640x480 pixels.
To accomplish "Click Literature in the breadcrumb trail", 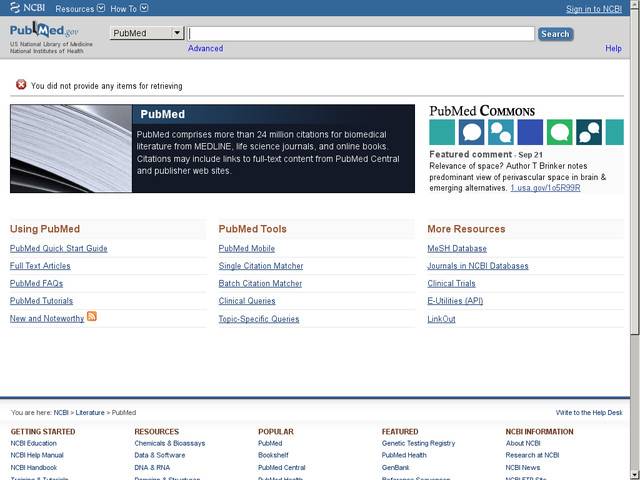I will pos(90,413).
